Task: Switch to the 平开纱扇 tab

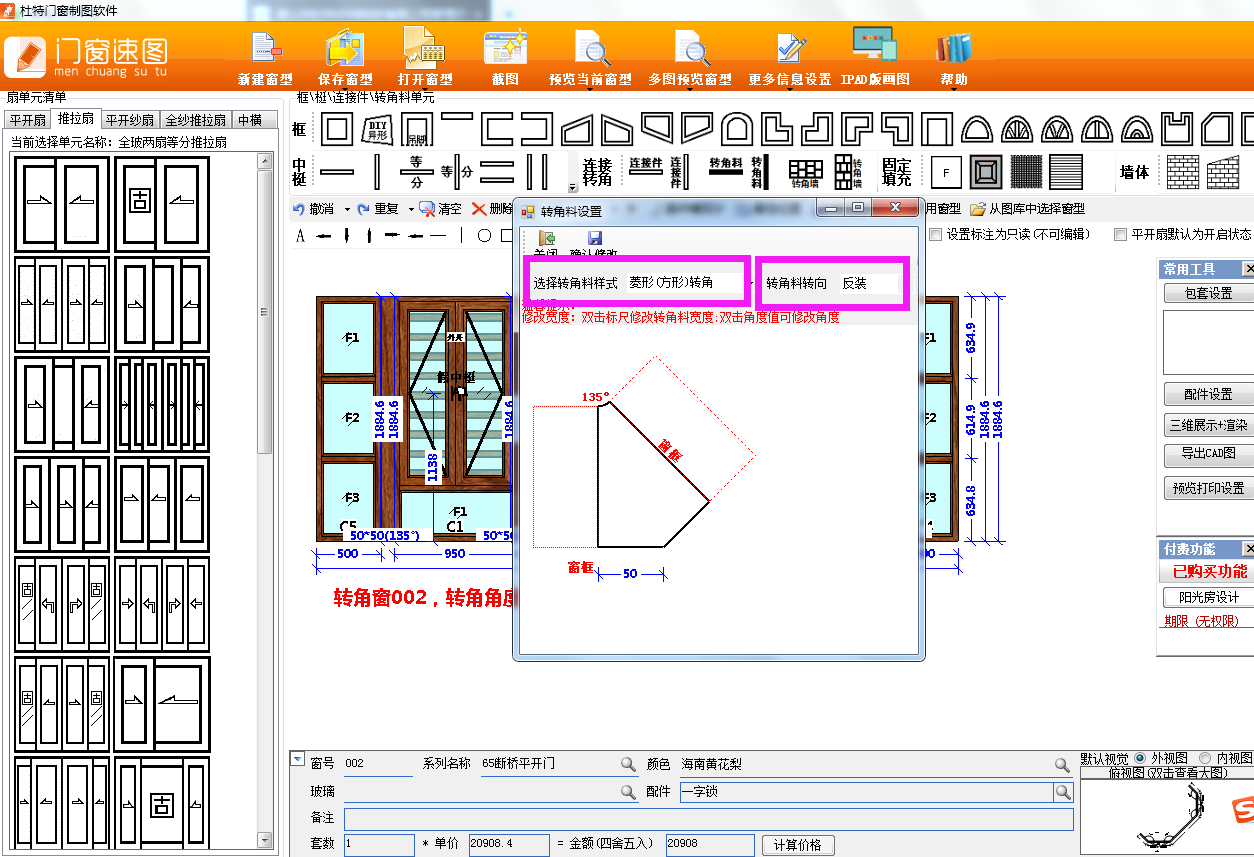Action: point(130,120)
